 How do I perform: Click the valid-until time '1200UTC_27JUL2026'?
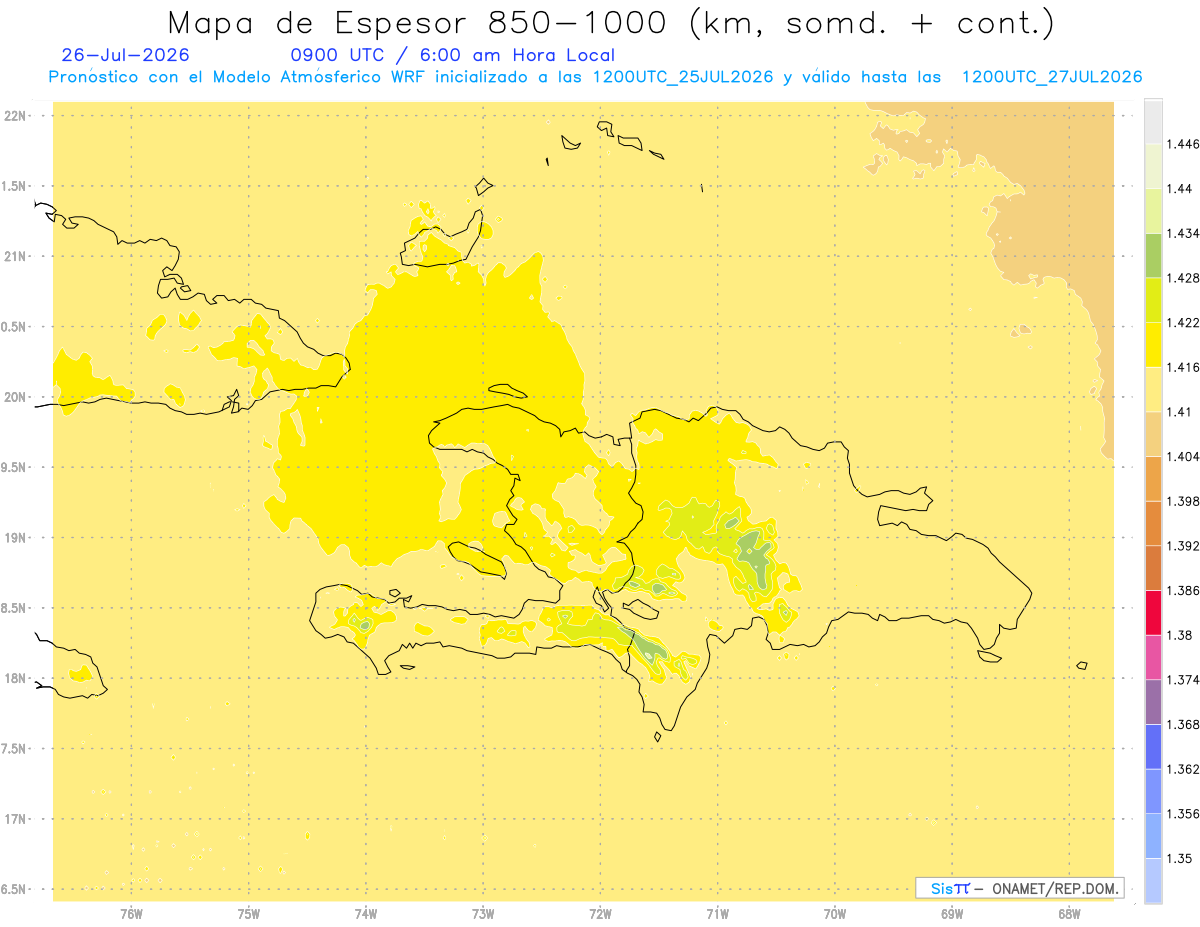click(1052, 77)
